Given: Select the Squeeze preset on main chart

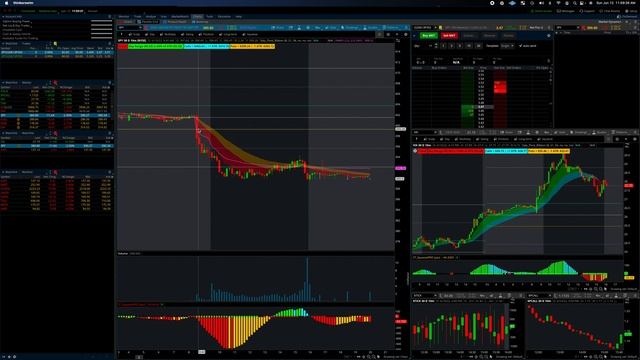Looking at the screenshot, I should tap(250, 35).
